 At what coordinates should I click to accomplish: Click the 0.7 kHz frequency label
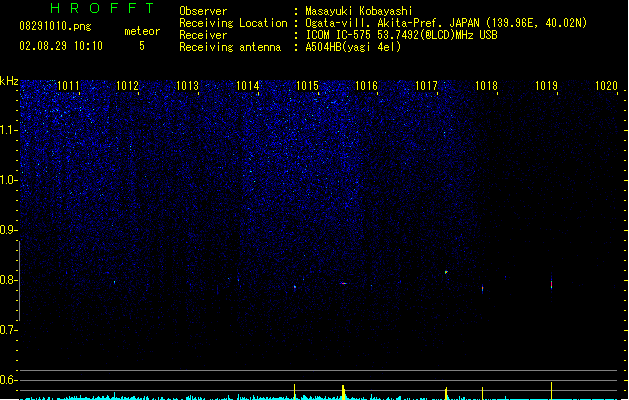pyautogui.click(x=8, y=330)
